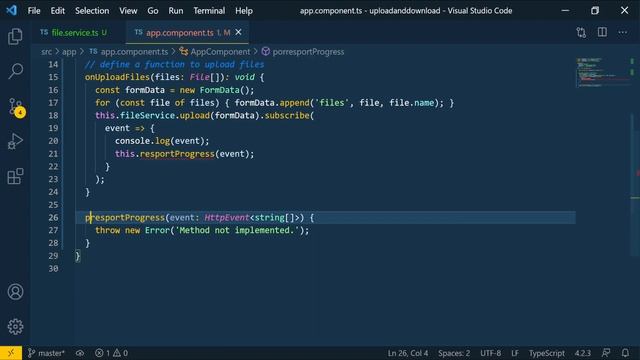Split the editor to the right
The image size is (640, 360).
pyautogui.click(x=602, y=32)
